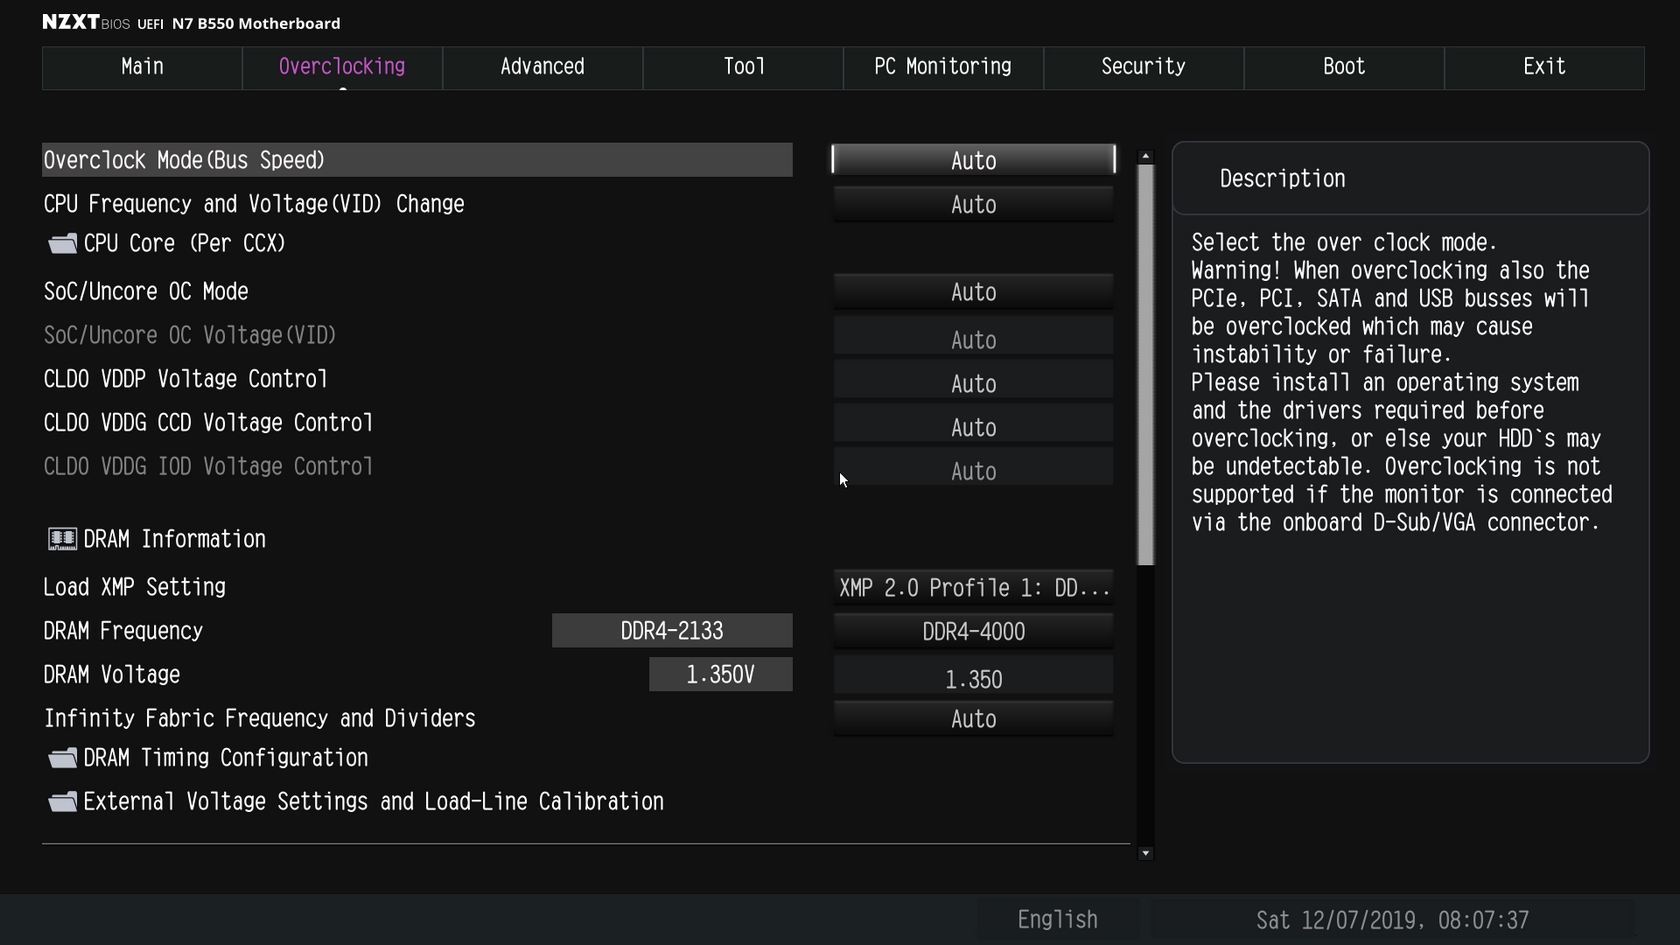
Task: Open Overclock Mode (Bus Speed) Auto dropdown
Action: pyautogui.click(x=973, y=160)
